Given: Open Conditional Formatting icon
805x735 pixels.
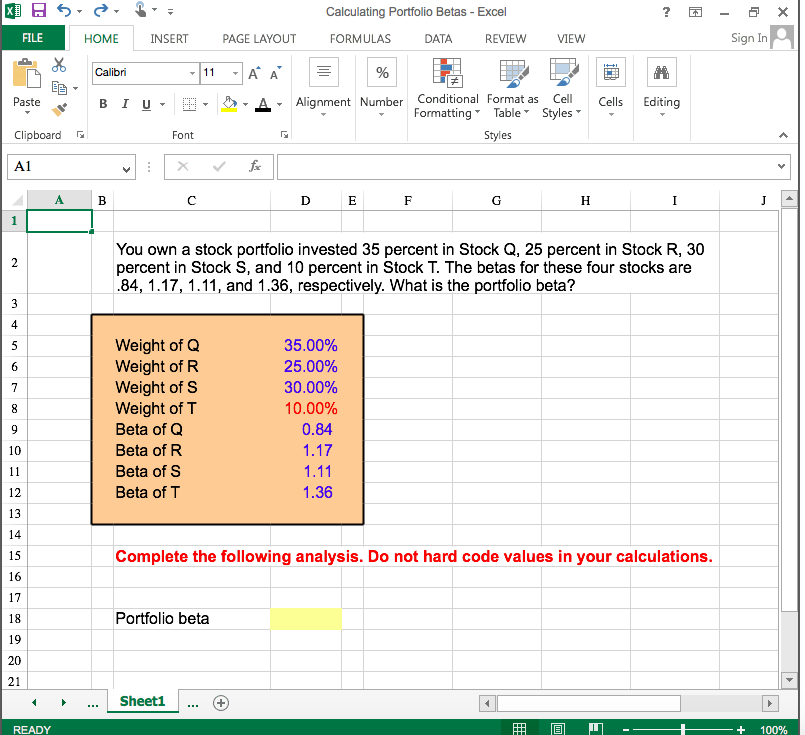Looking at the screenshot, I should [x=447, y=72].
